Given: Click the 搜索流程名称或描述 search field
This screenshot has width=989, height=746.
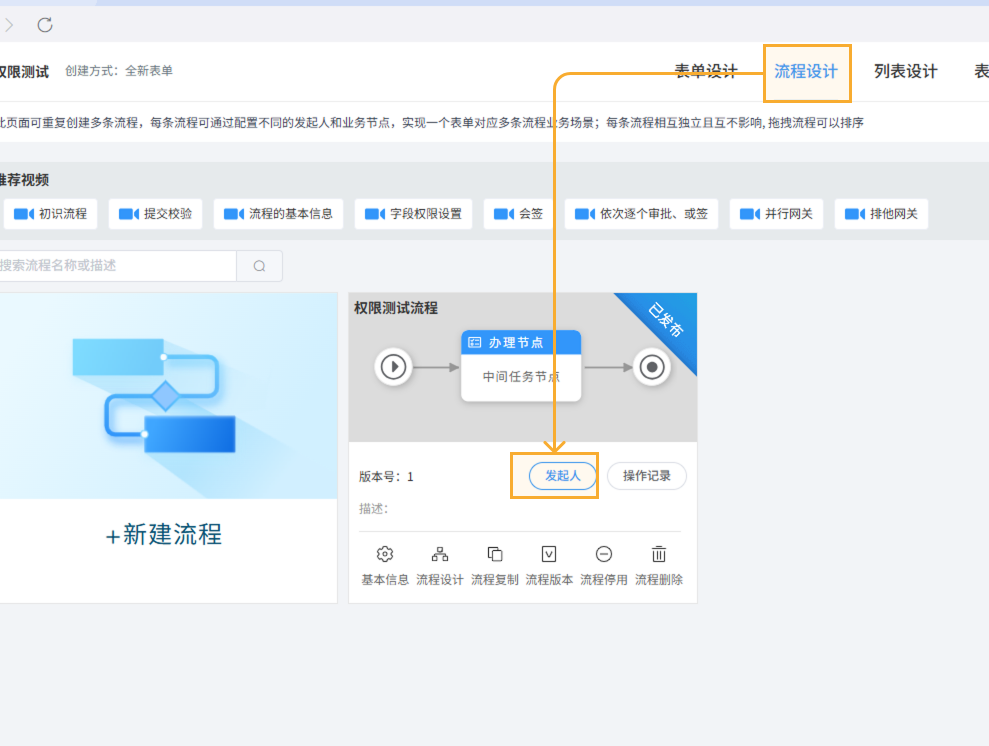Looking at the screenshot, I should pos(117,265).
